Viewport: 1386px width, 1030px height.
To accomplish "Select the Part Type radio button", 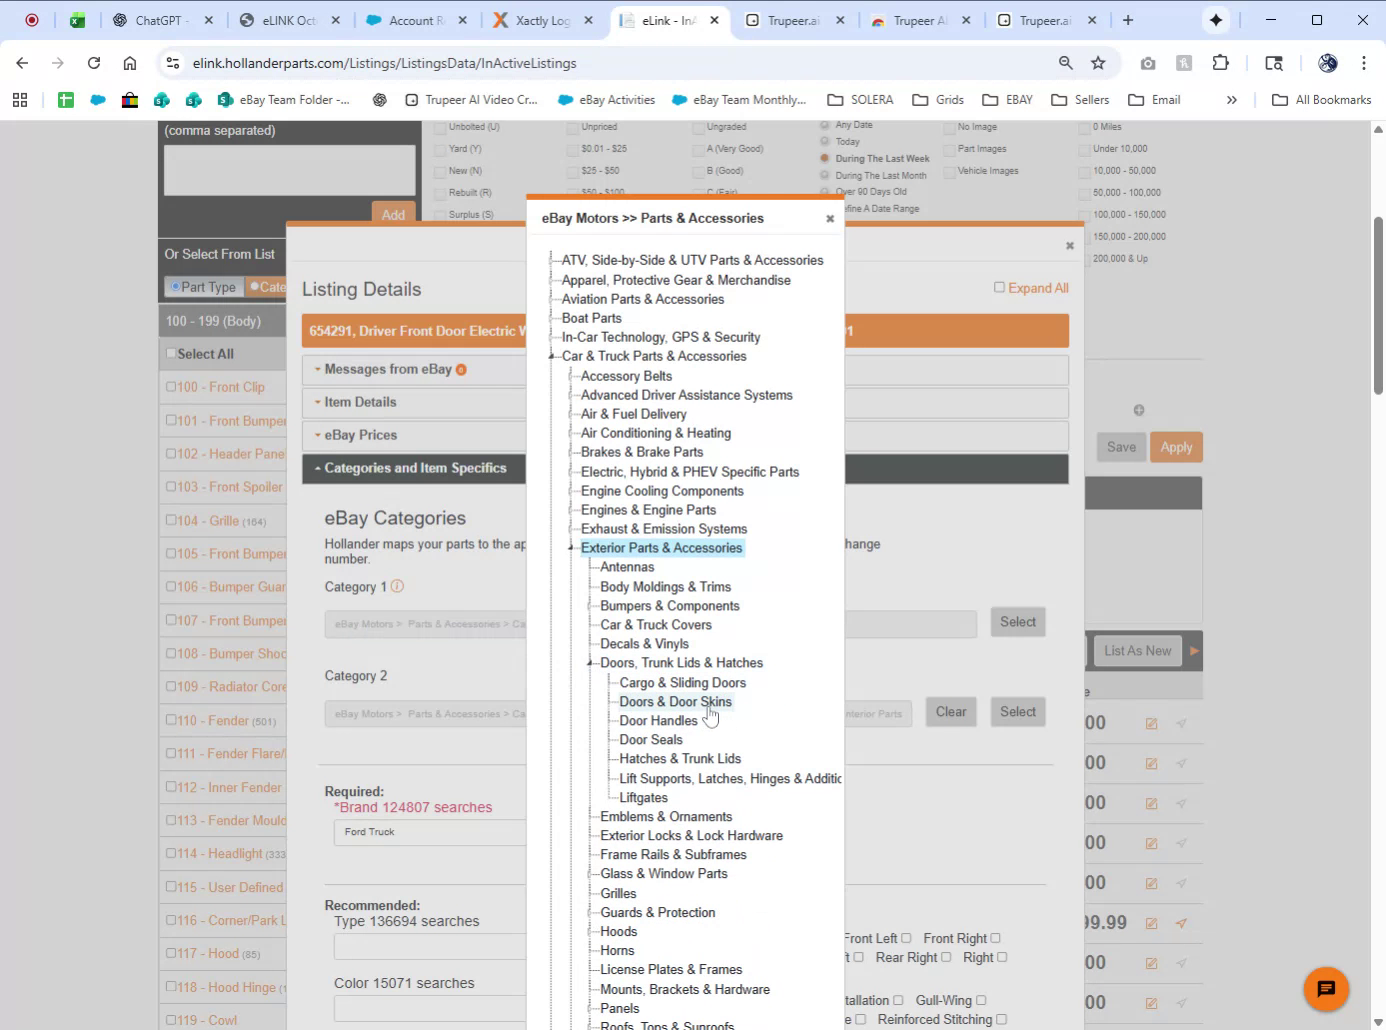I will 174,287.
